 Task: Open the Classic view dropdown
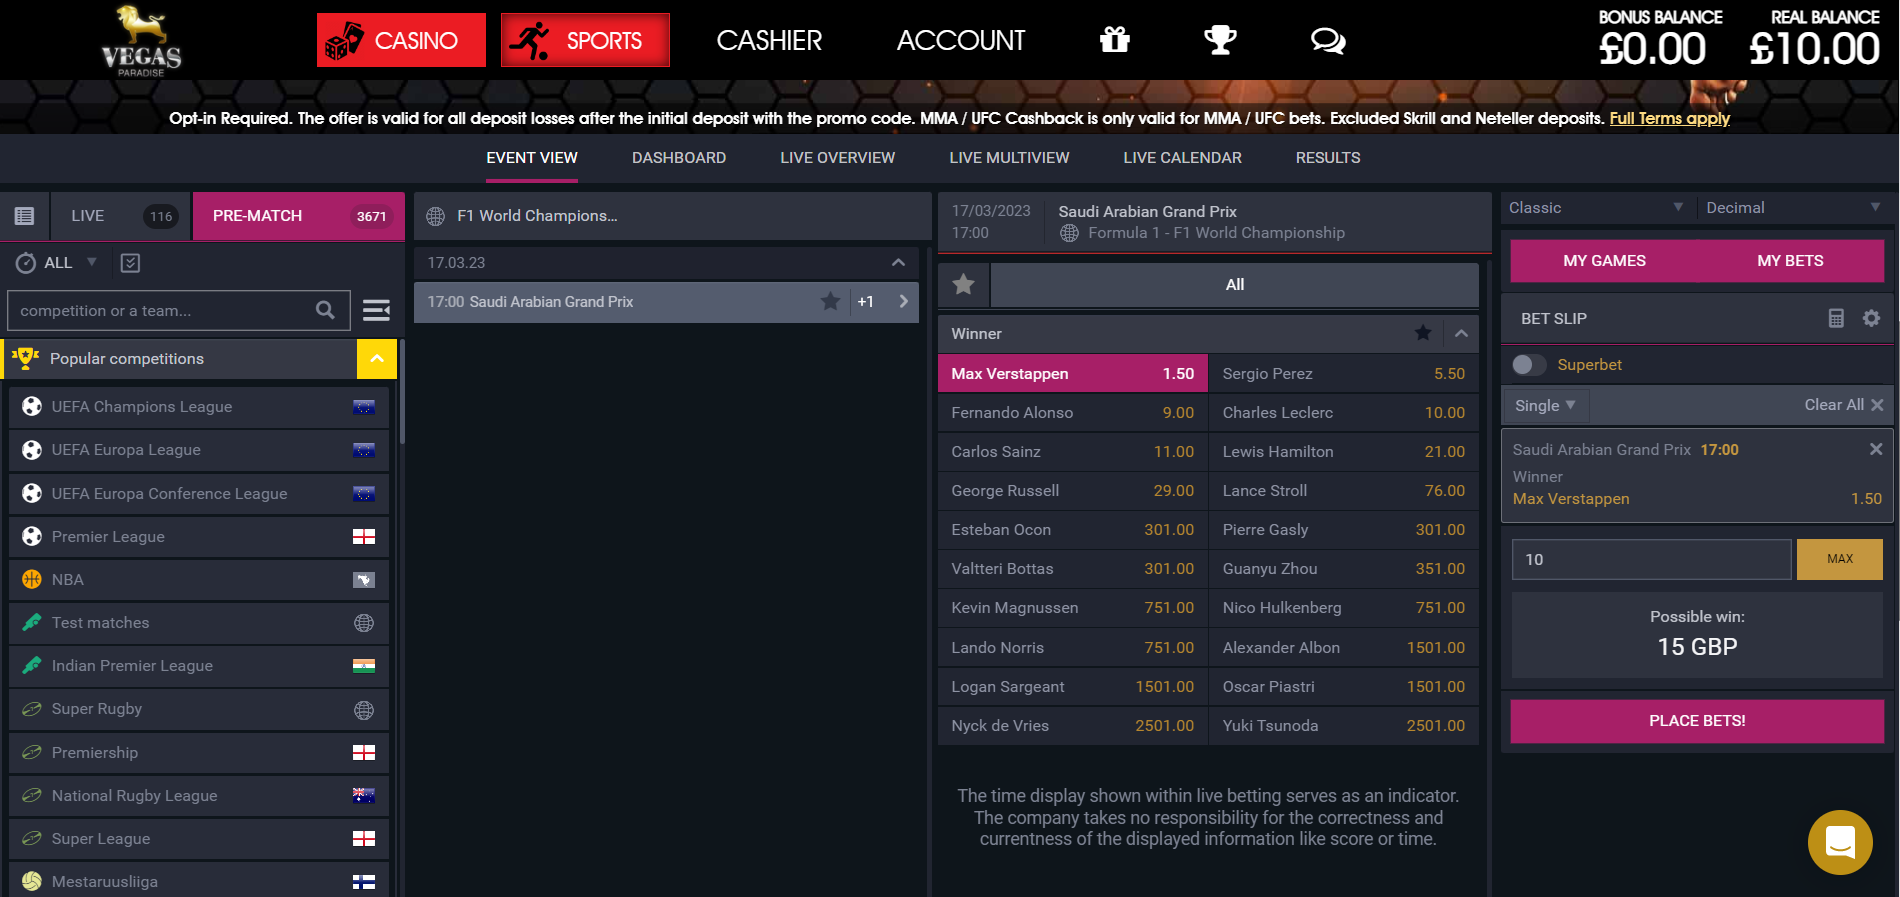[1596, 208]
